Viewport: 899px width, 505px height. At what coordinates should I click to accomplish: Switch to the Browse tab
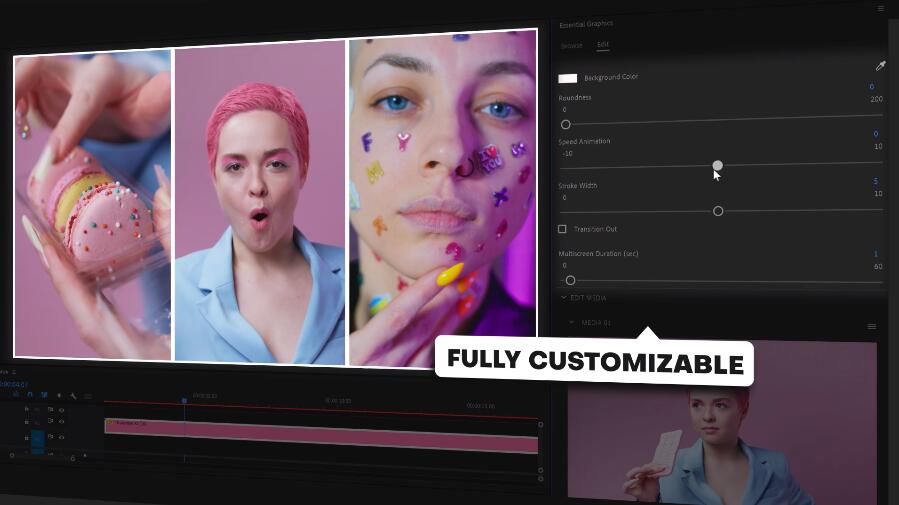[571, 45]
